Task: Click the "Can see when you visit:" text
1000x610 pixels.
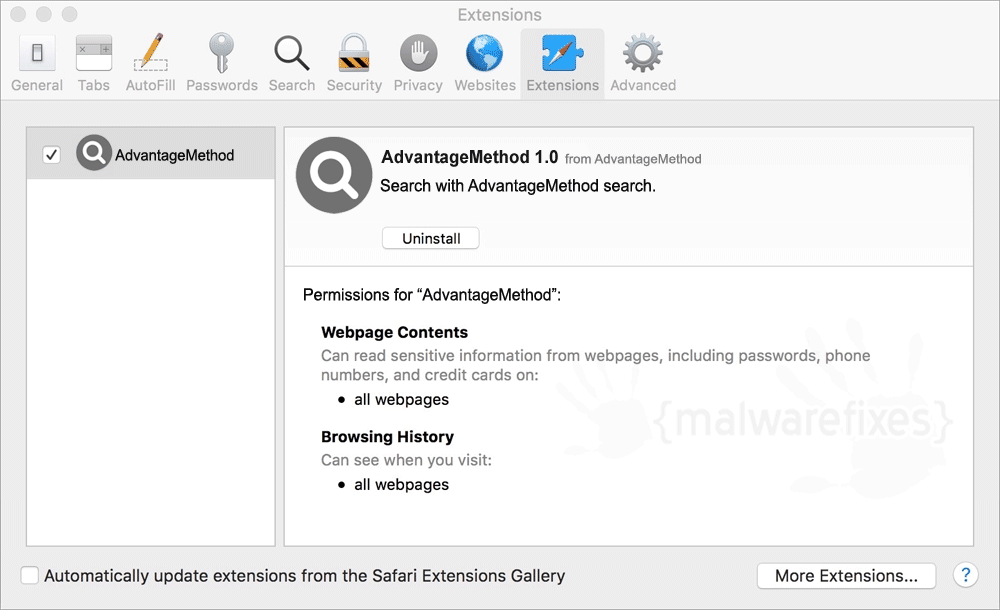Action: 406,460
